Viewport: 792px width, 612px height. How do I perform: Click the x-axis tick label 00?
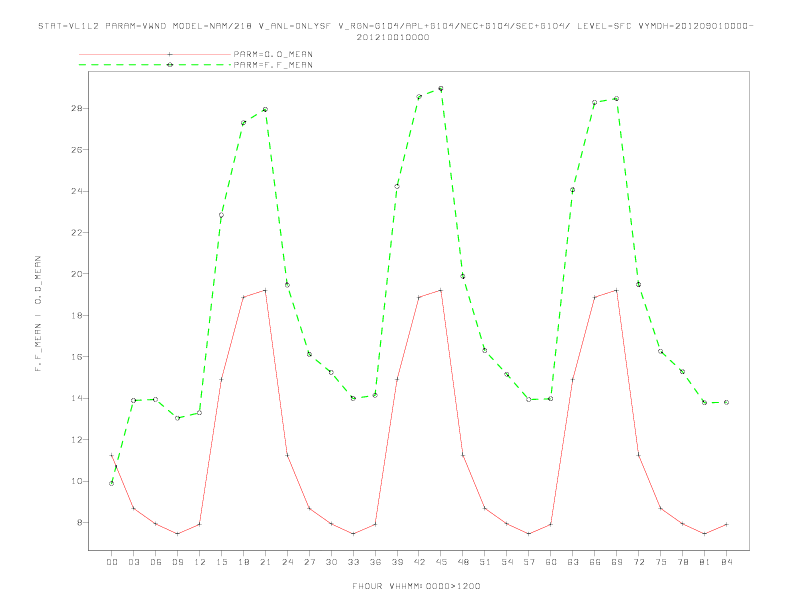click(x=112, y=562)
